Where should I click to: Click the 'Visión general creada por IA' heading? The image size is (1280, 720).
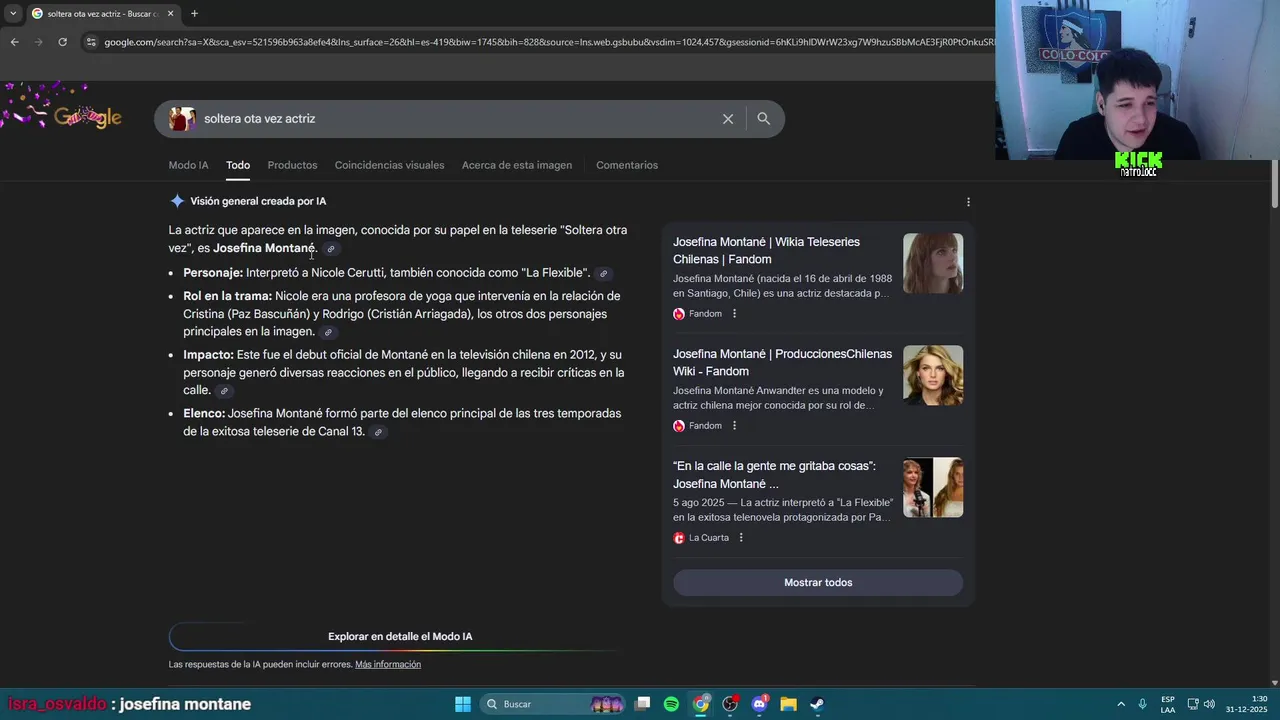(258, 201)
